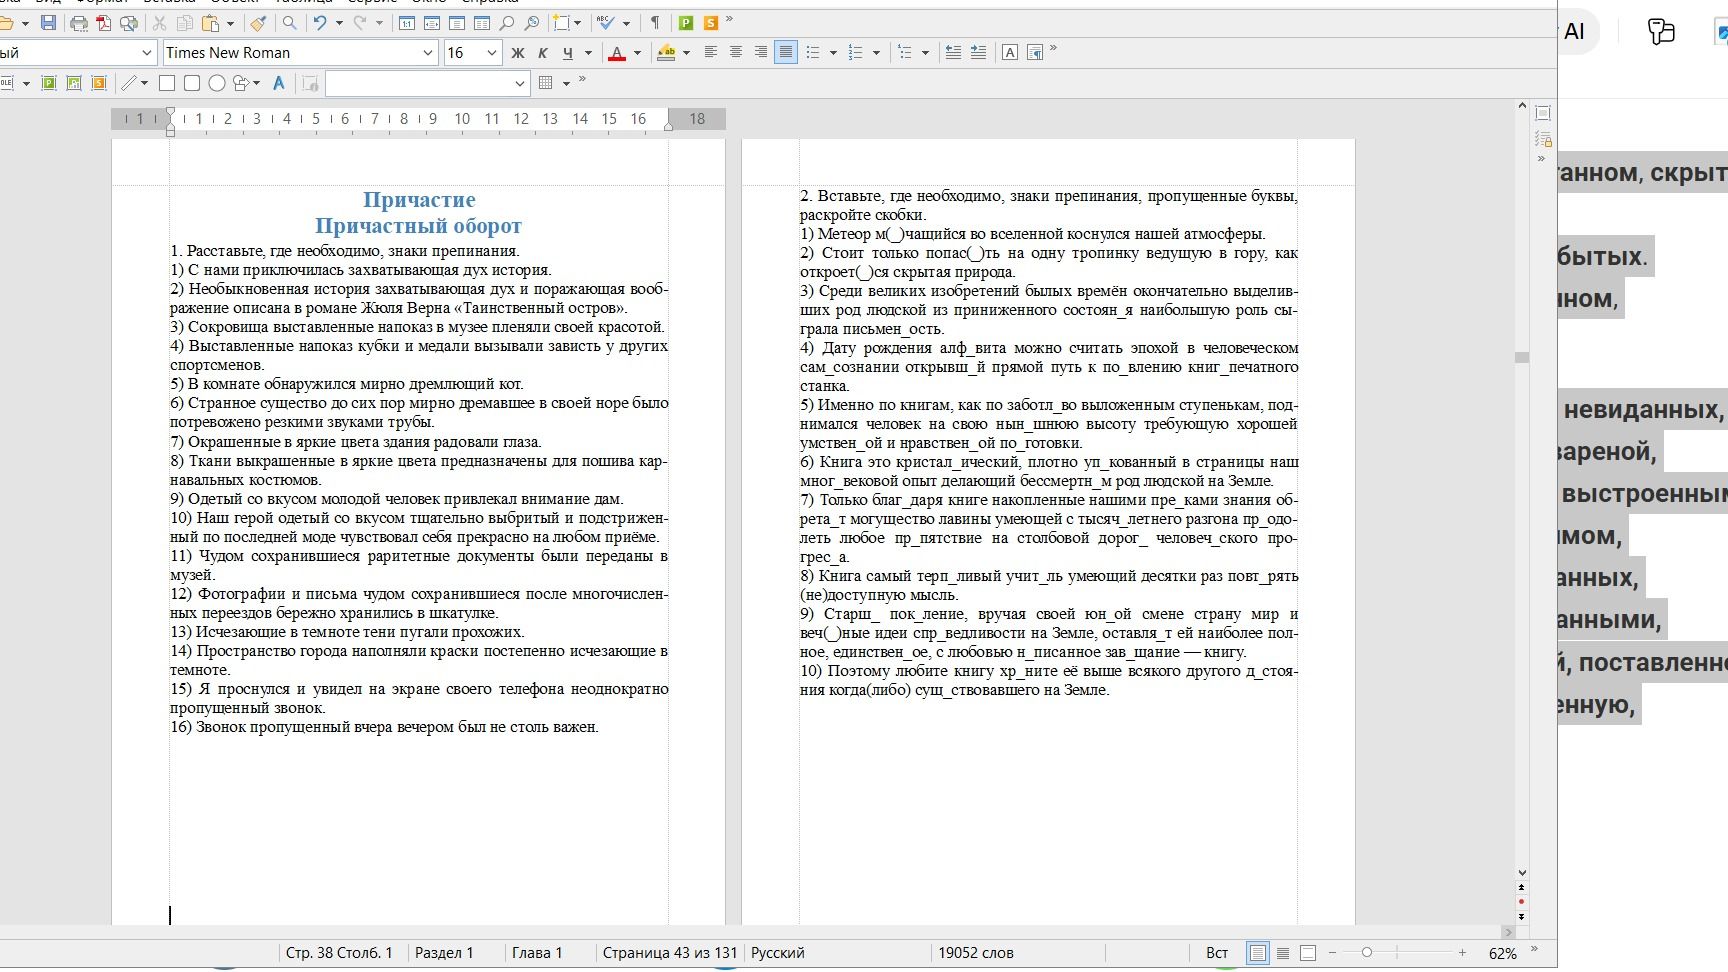Apply the yellow highlighting color
The image size is (1728, 972).
(x=666, y=53)
